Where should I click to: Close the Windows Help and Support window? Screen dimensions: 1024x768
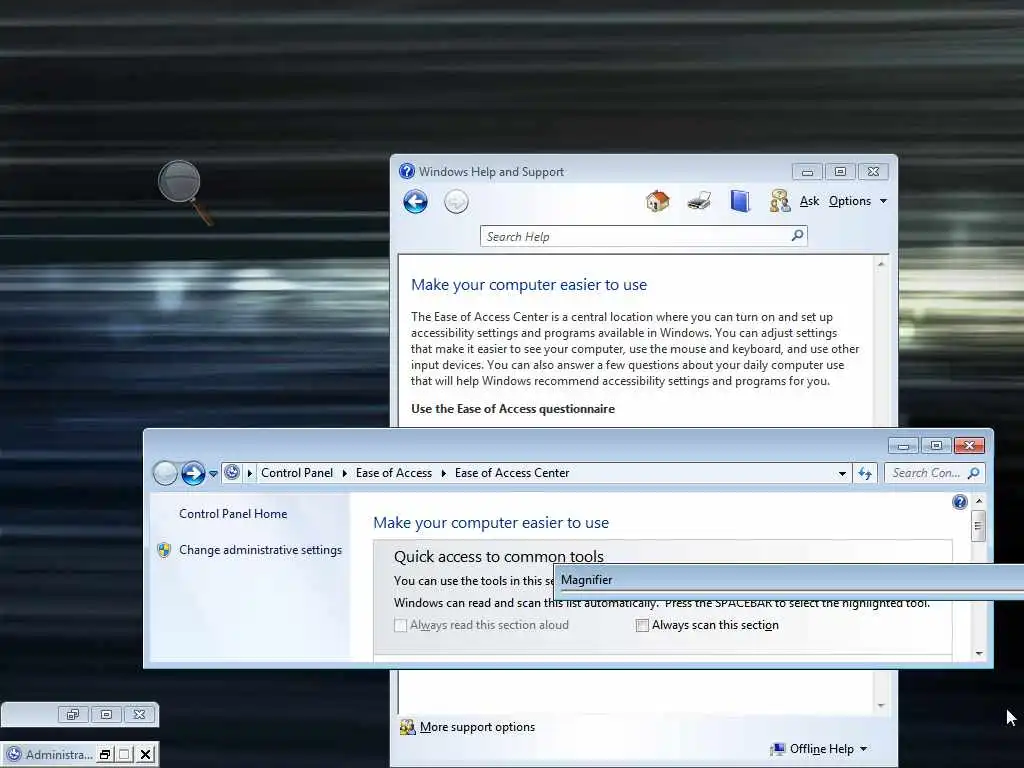pyautogui.click(x=873, y=172)
